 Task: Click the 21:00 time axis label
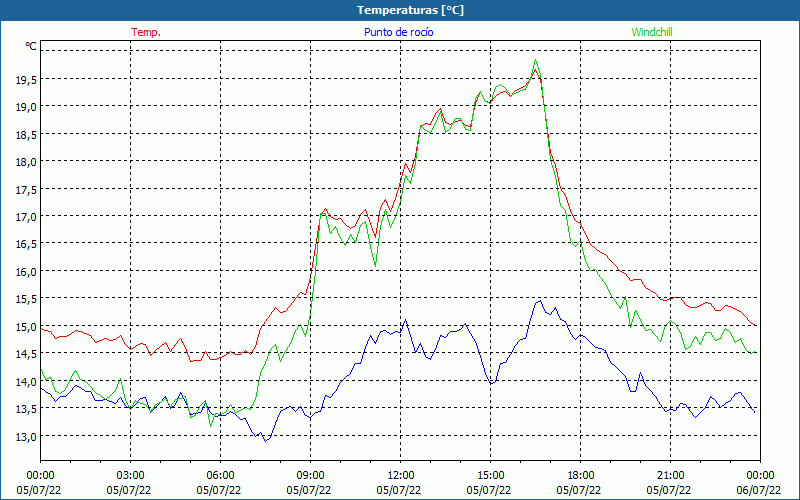pyautogui.click(x=670, y=476)
